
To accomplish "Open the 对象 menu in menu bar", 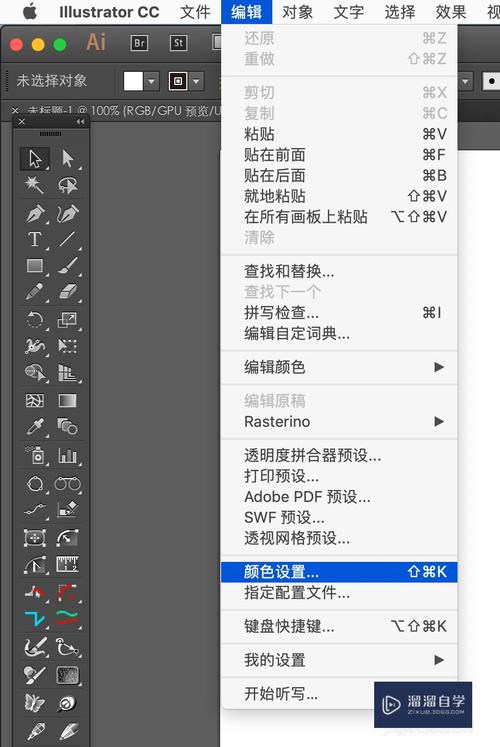I will [298, 11].
